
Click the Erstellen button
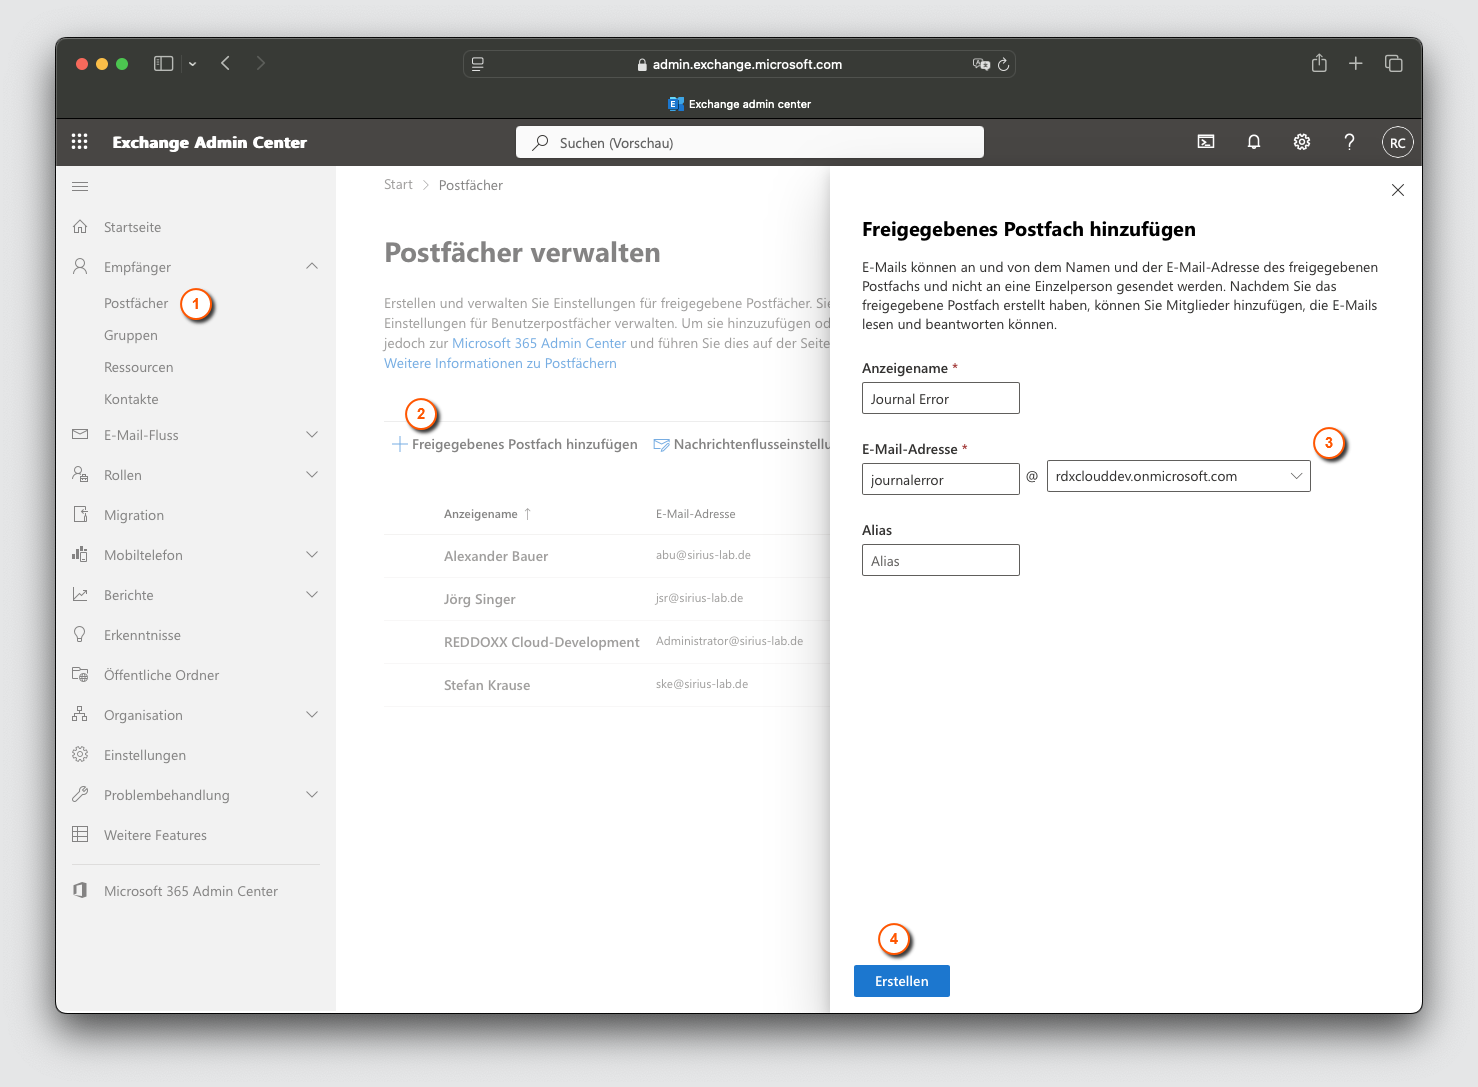click(x=902, y=981)
